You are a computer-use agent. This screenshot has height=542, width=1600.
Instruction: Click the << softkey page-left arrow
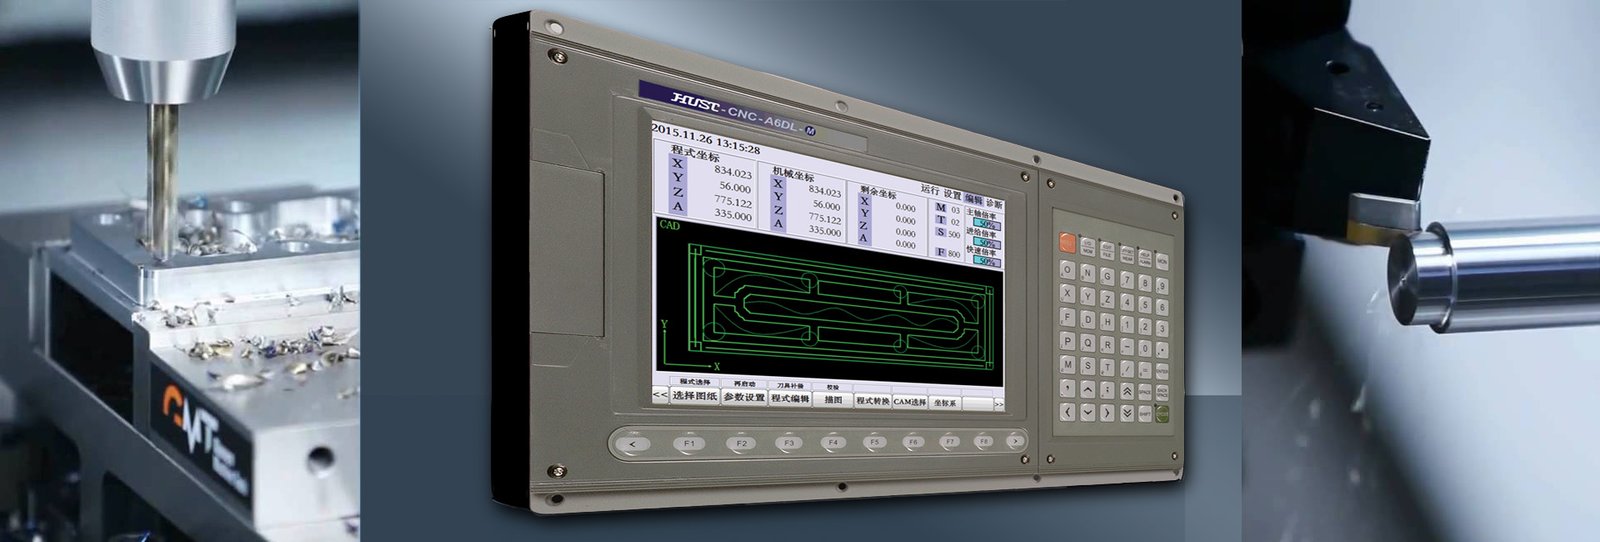[x=660, y=395]
